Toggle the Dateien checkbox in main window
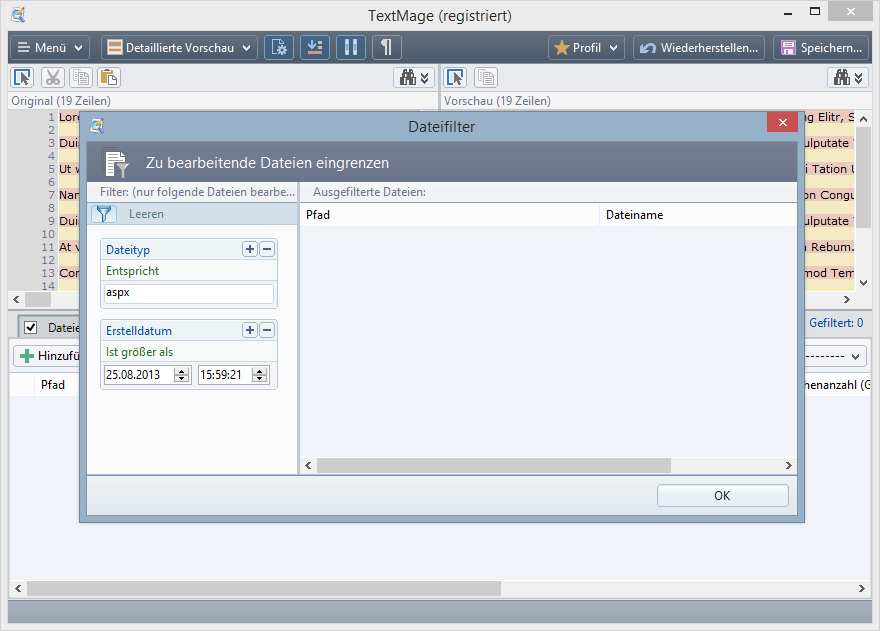Image resolution: width=880 pixels, height=631 pixels. [31, 327]
